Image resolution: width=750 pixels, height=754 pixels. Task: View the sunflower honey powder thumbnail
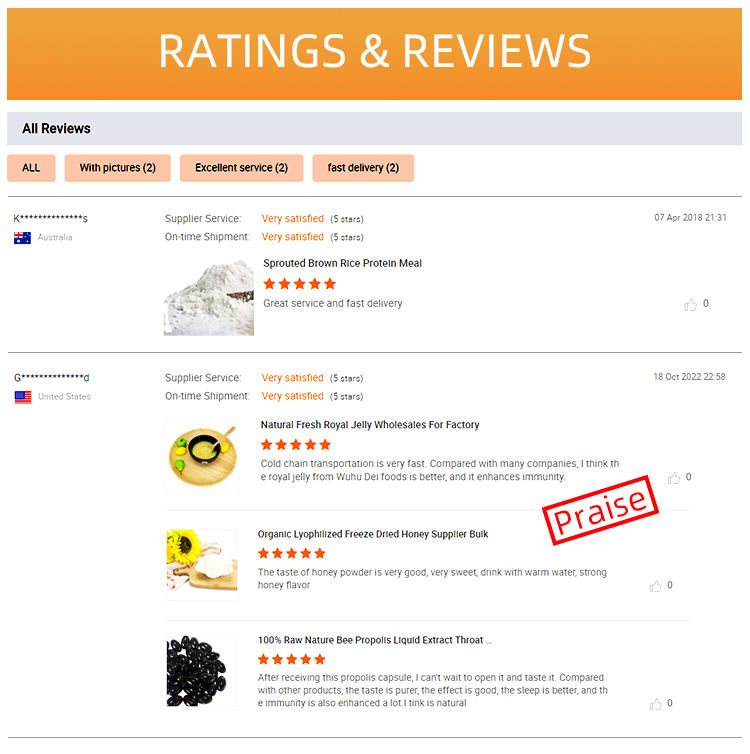[x=202, y=565]
